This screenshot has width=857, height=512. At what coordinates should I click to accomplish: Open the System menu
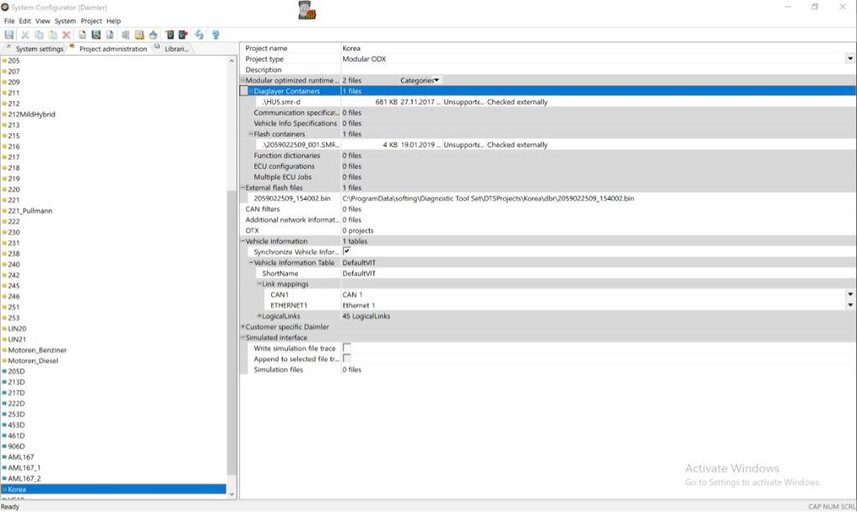click(x=65, y=20)
